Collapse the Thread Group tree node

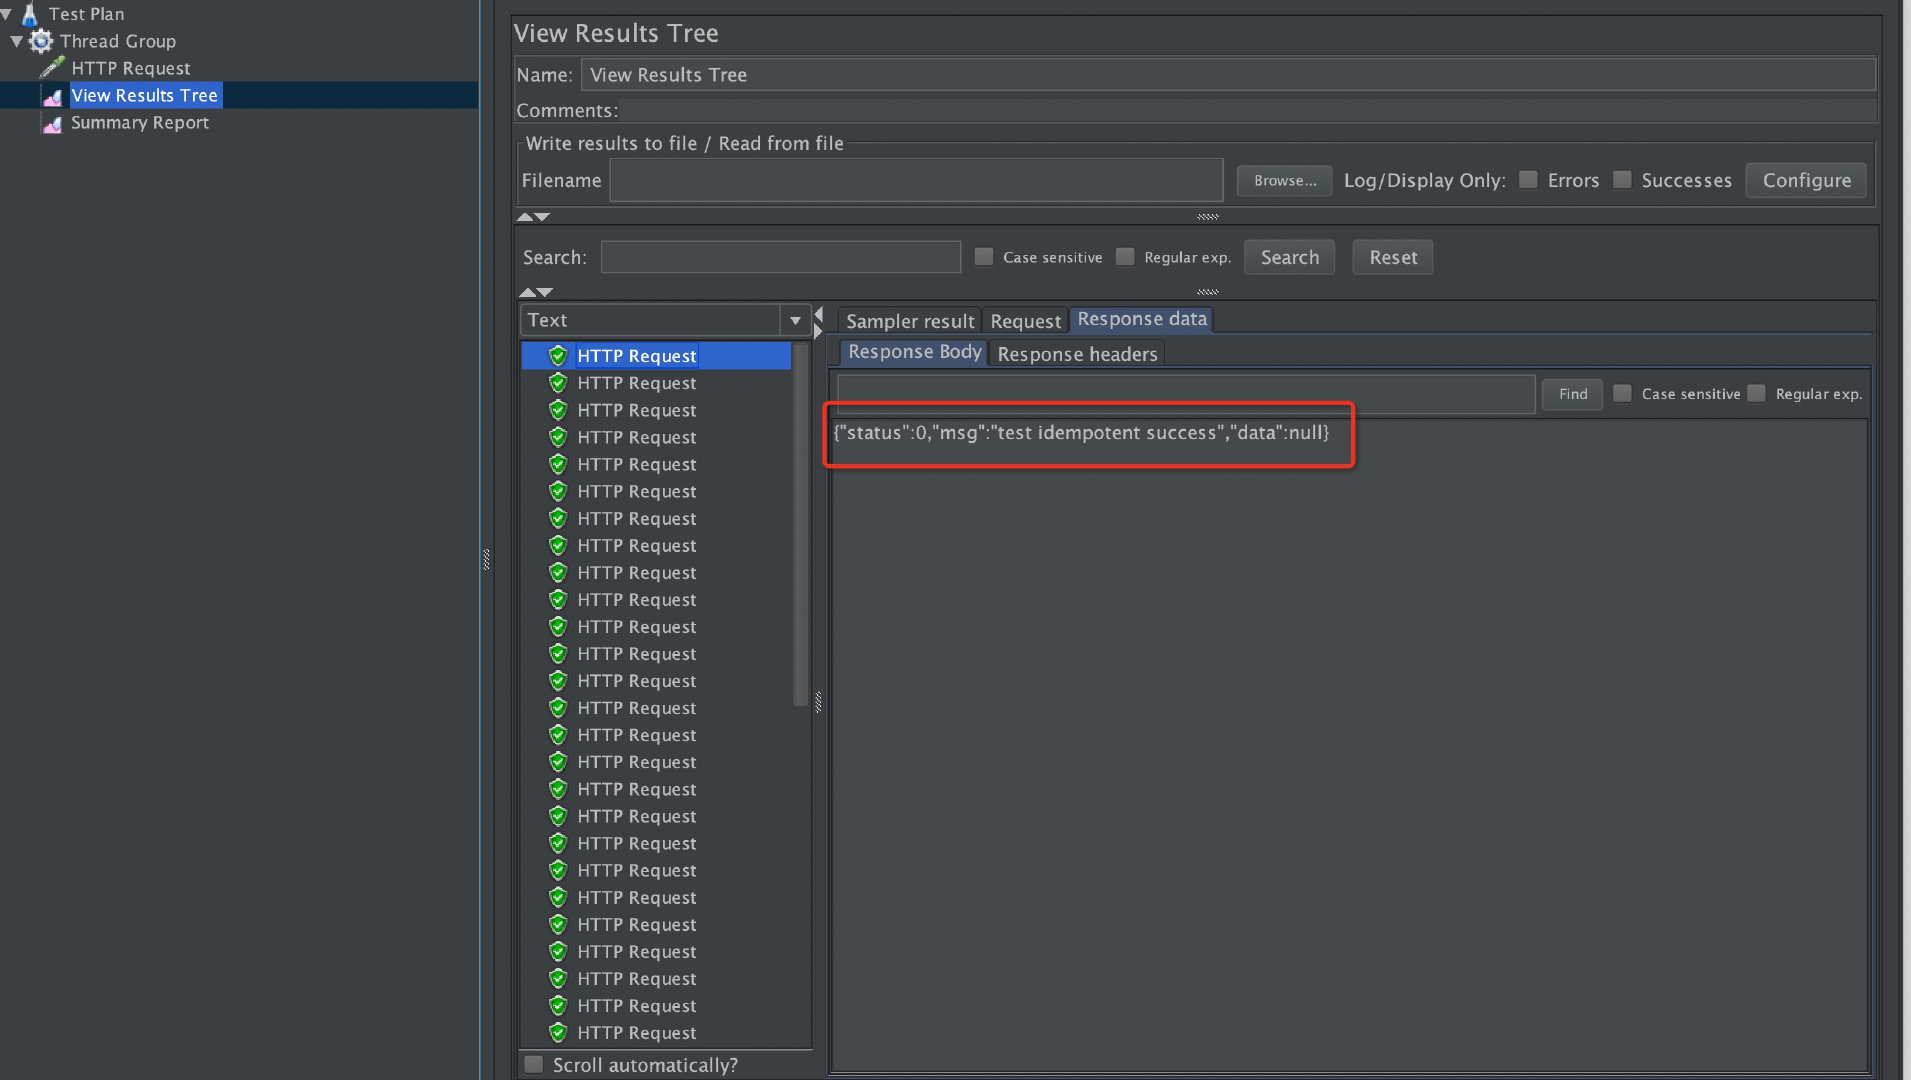(x=17, y=41)
